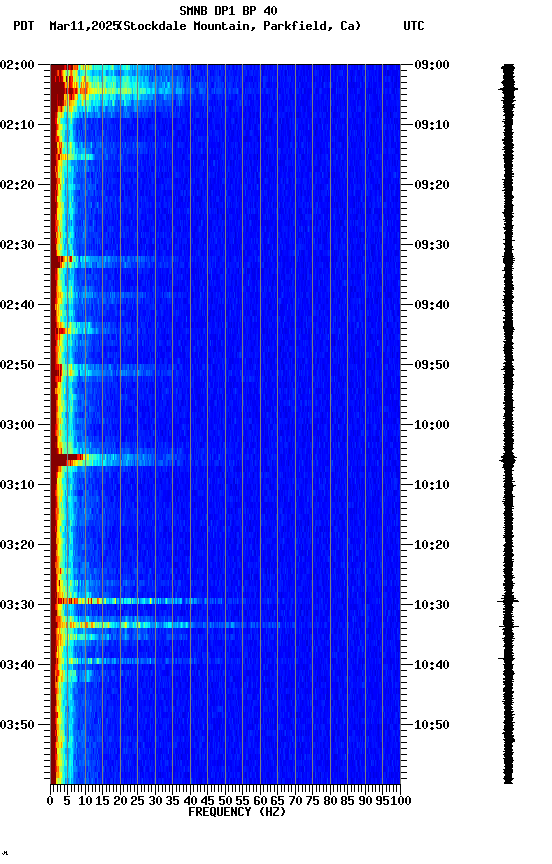The image size is (552, 864).
Task: Click the 03:10 PDT time label
Action: click(17, 485)
